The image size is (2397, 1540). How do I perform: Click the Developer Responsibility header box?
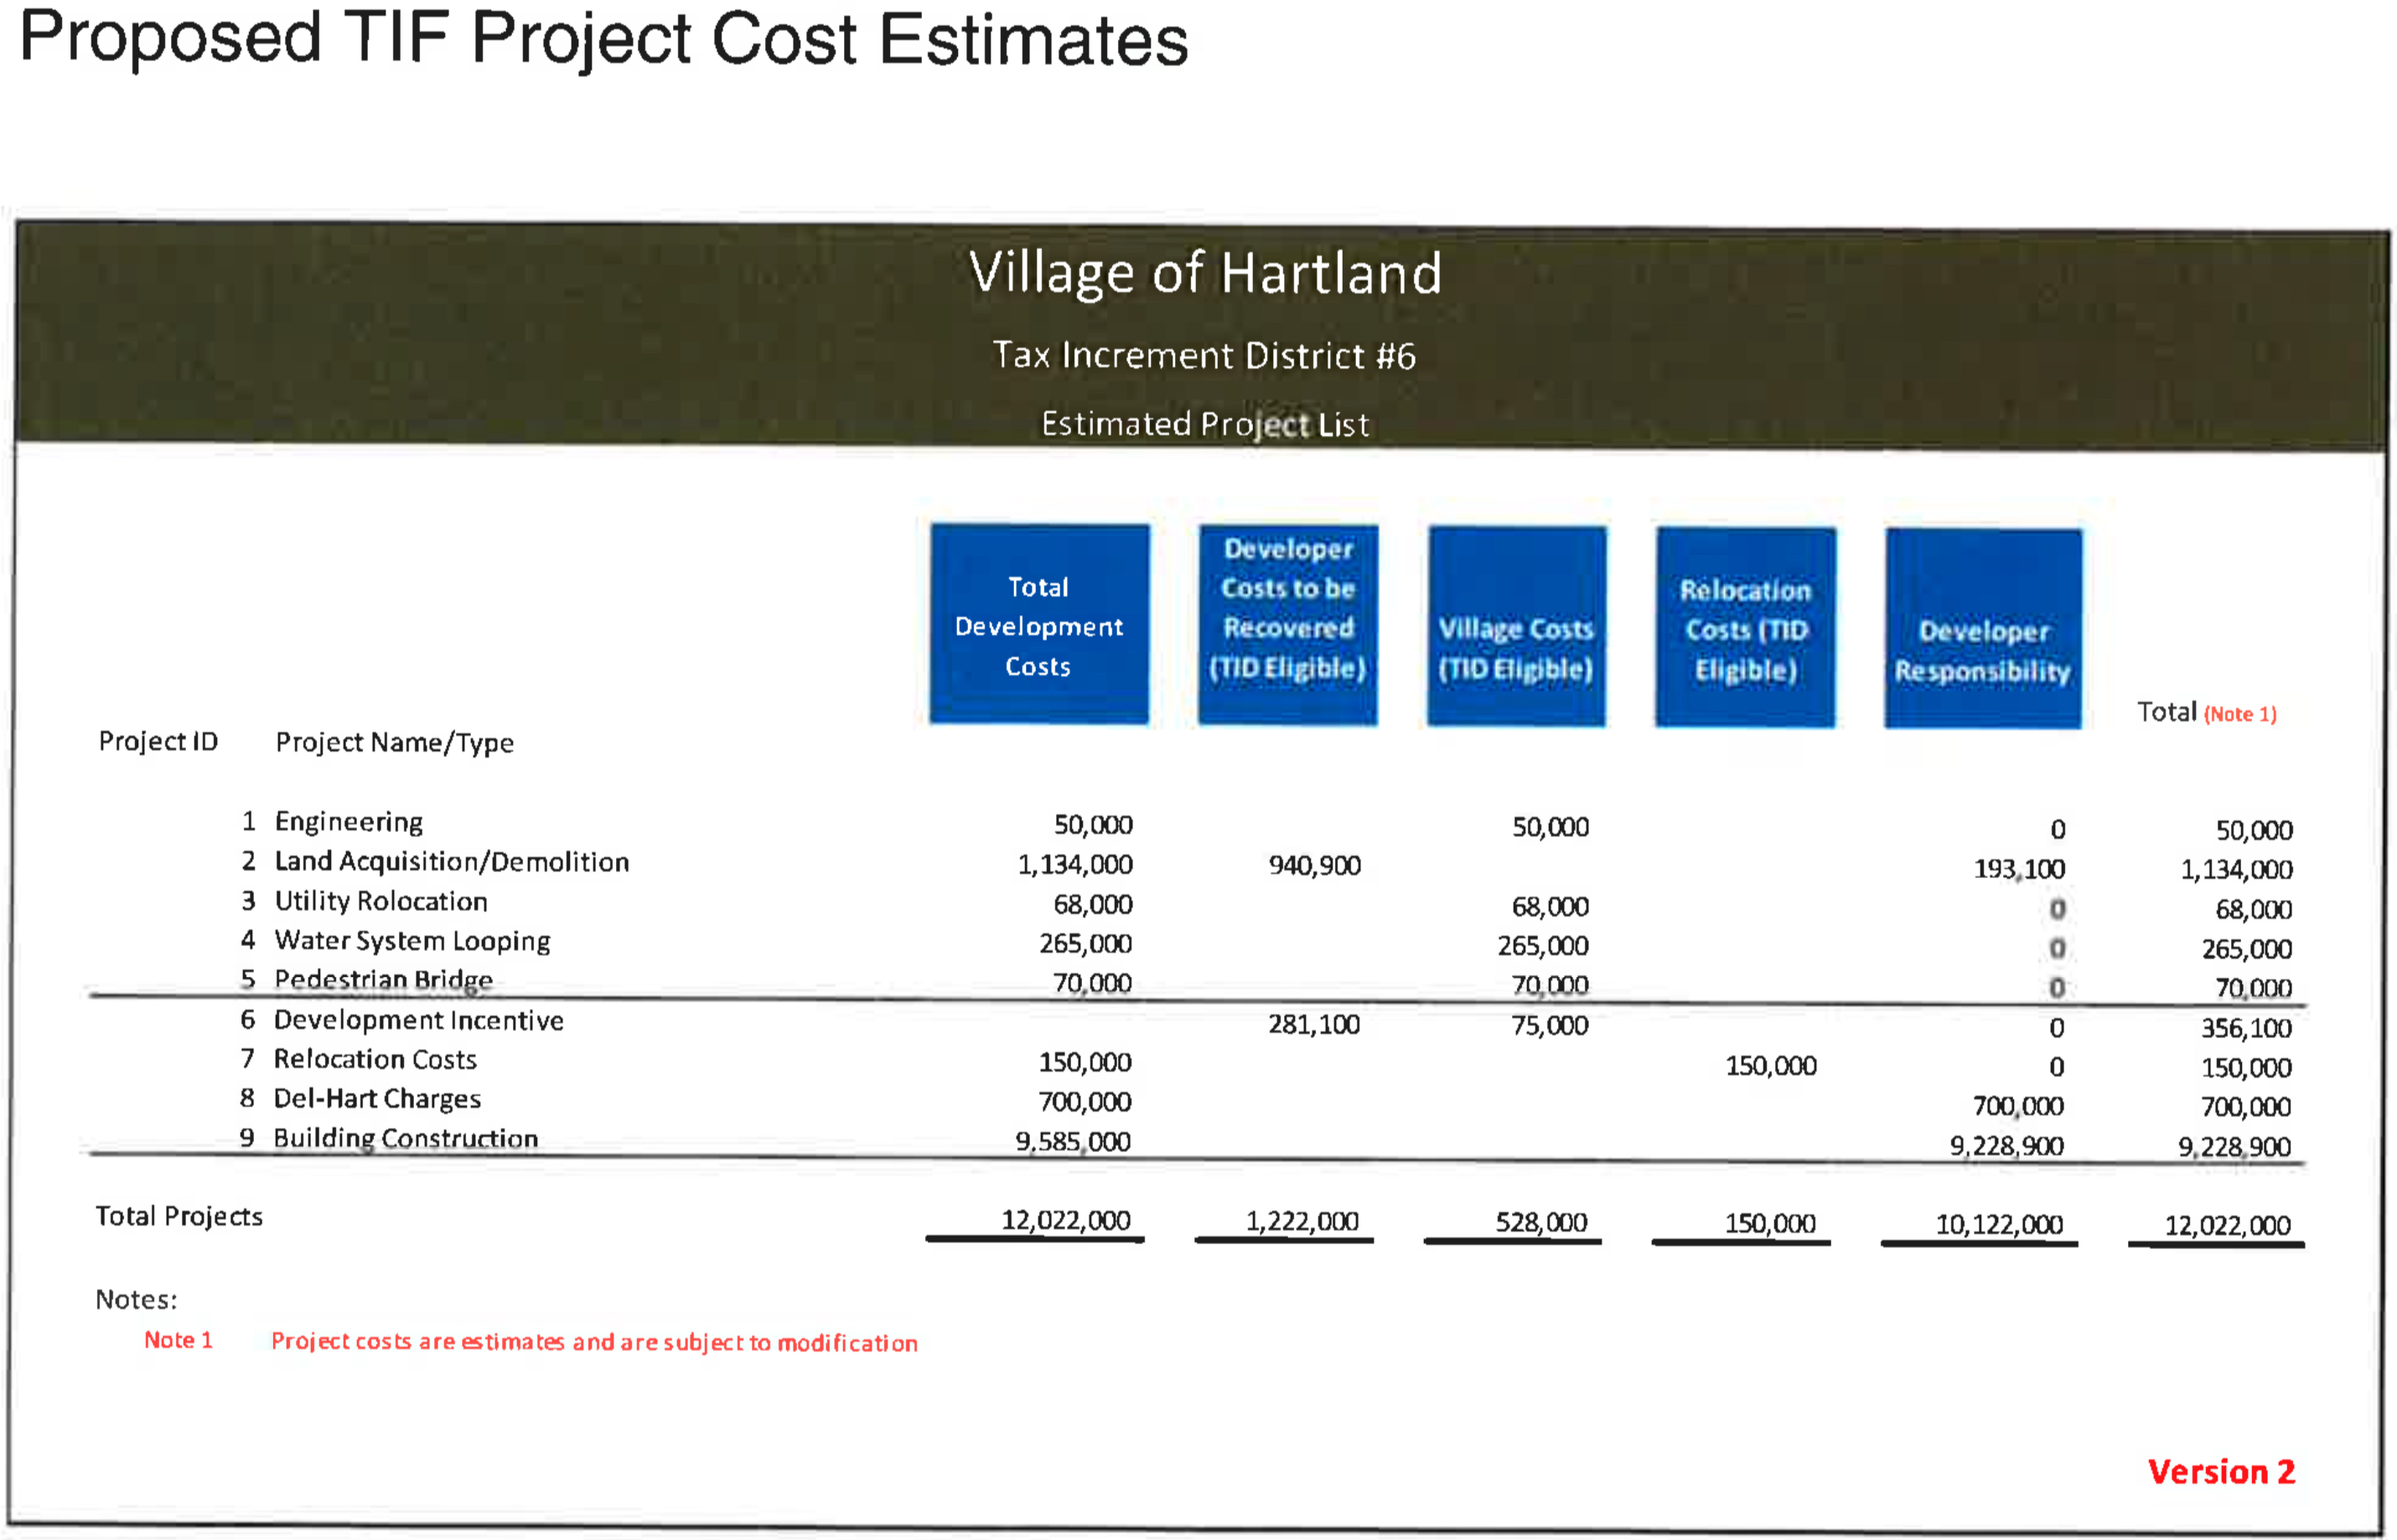tap(1982, 630)
